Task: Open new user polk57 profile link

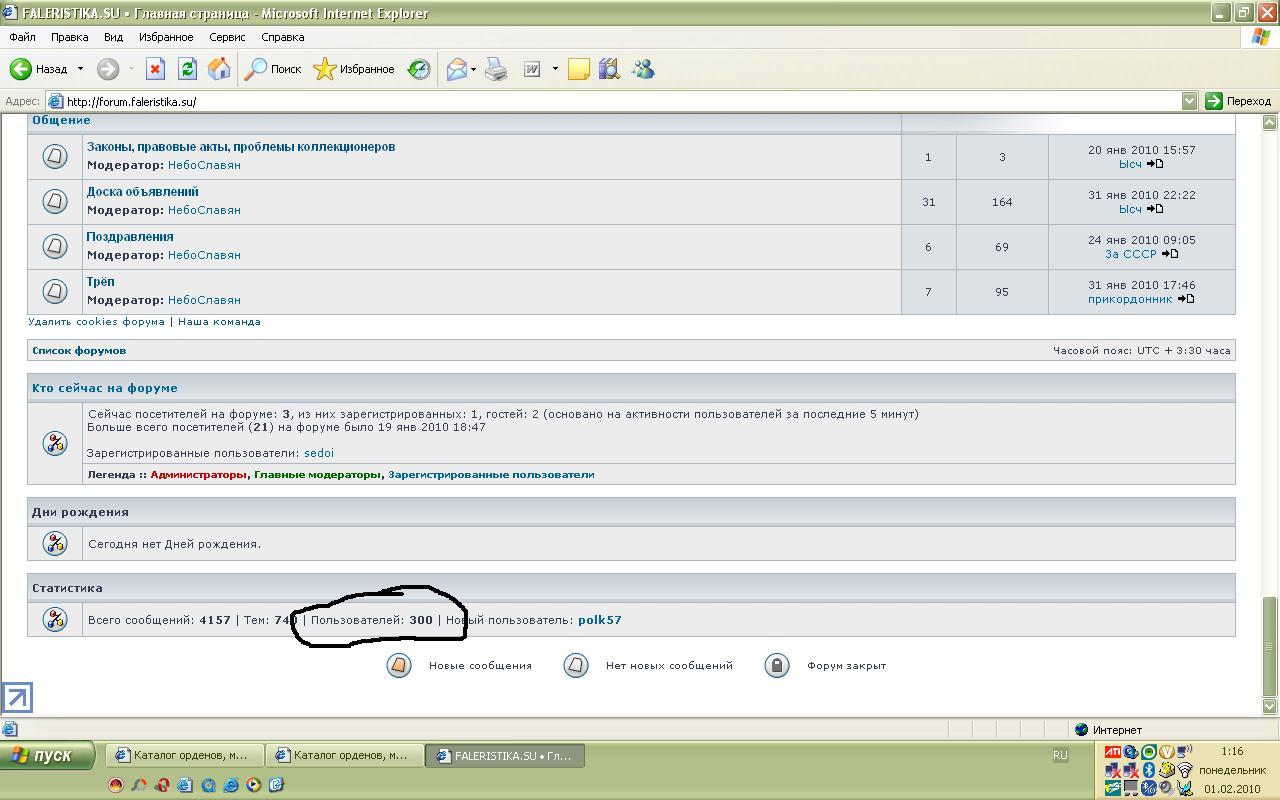Action: click(599, 620)
